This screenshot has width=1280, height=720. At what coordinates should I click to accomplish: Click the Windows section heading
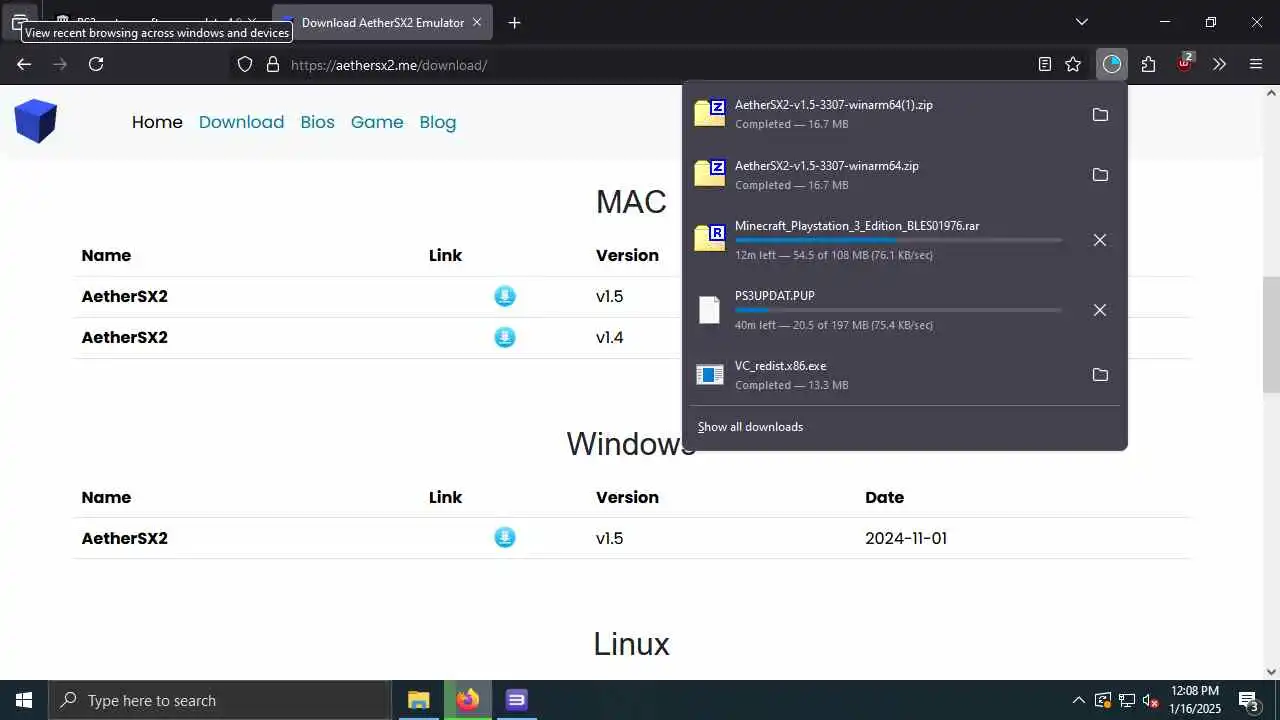click(631, 443)
